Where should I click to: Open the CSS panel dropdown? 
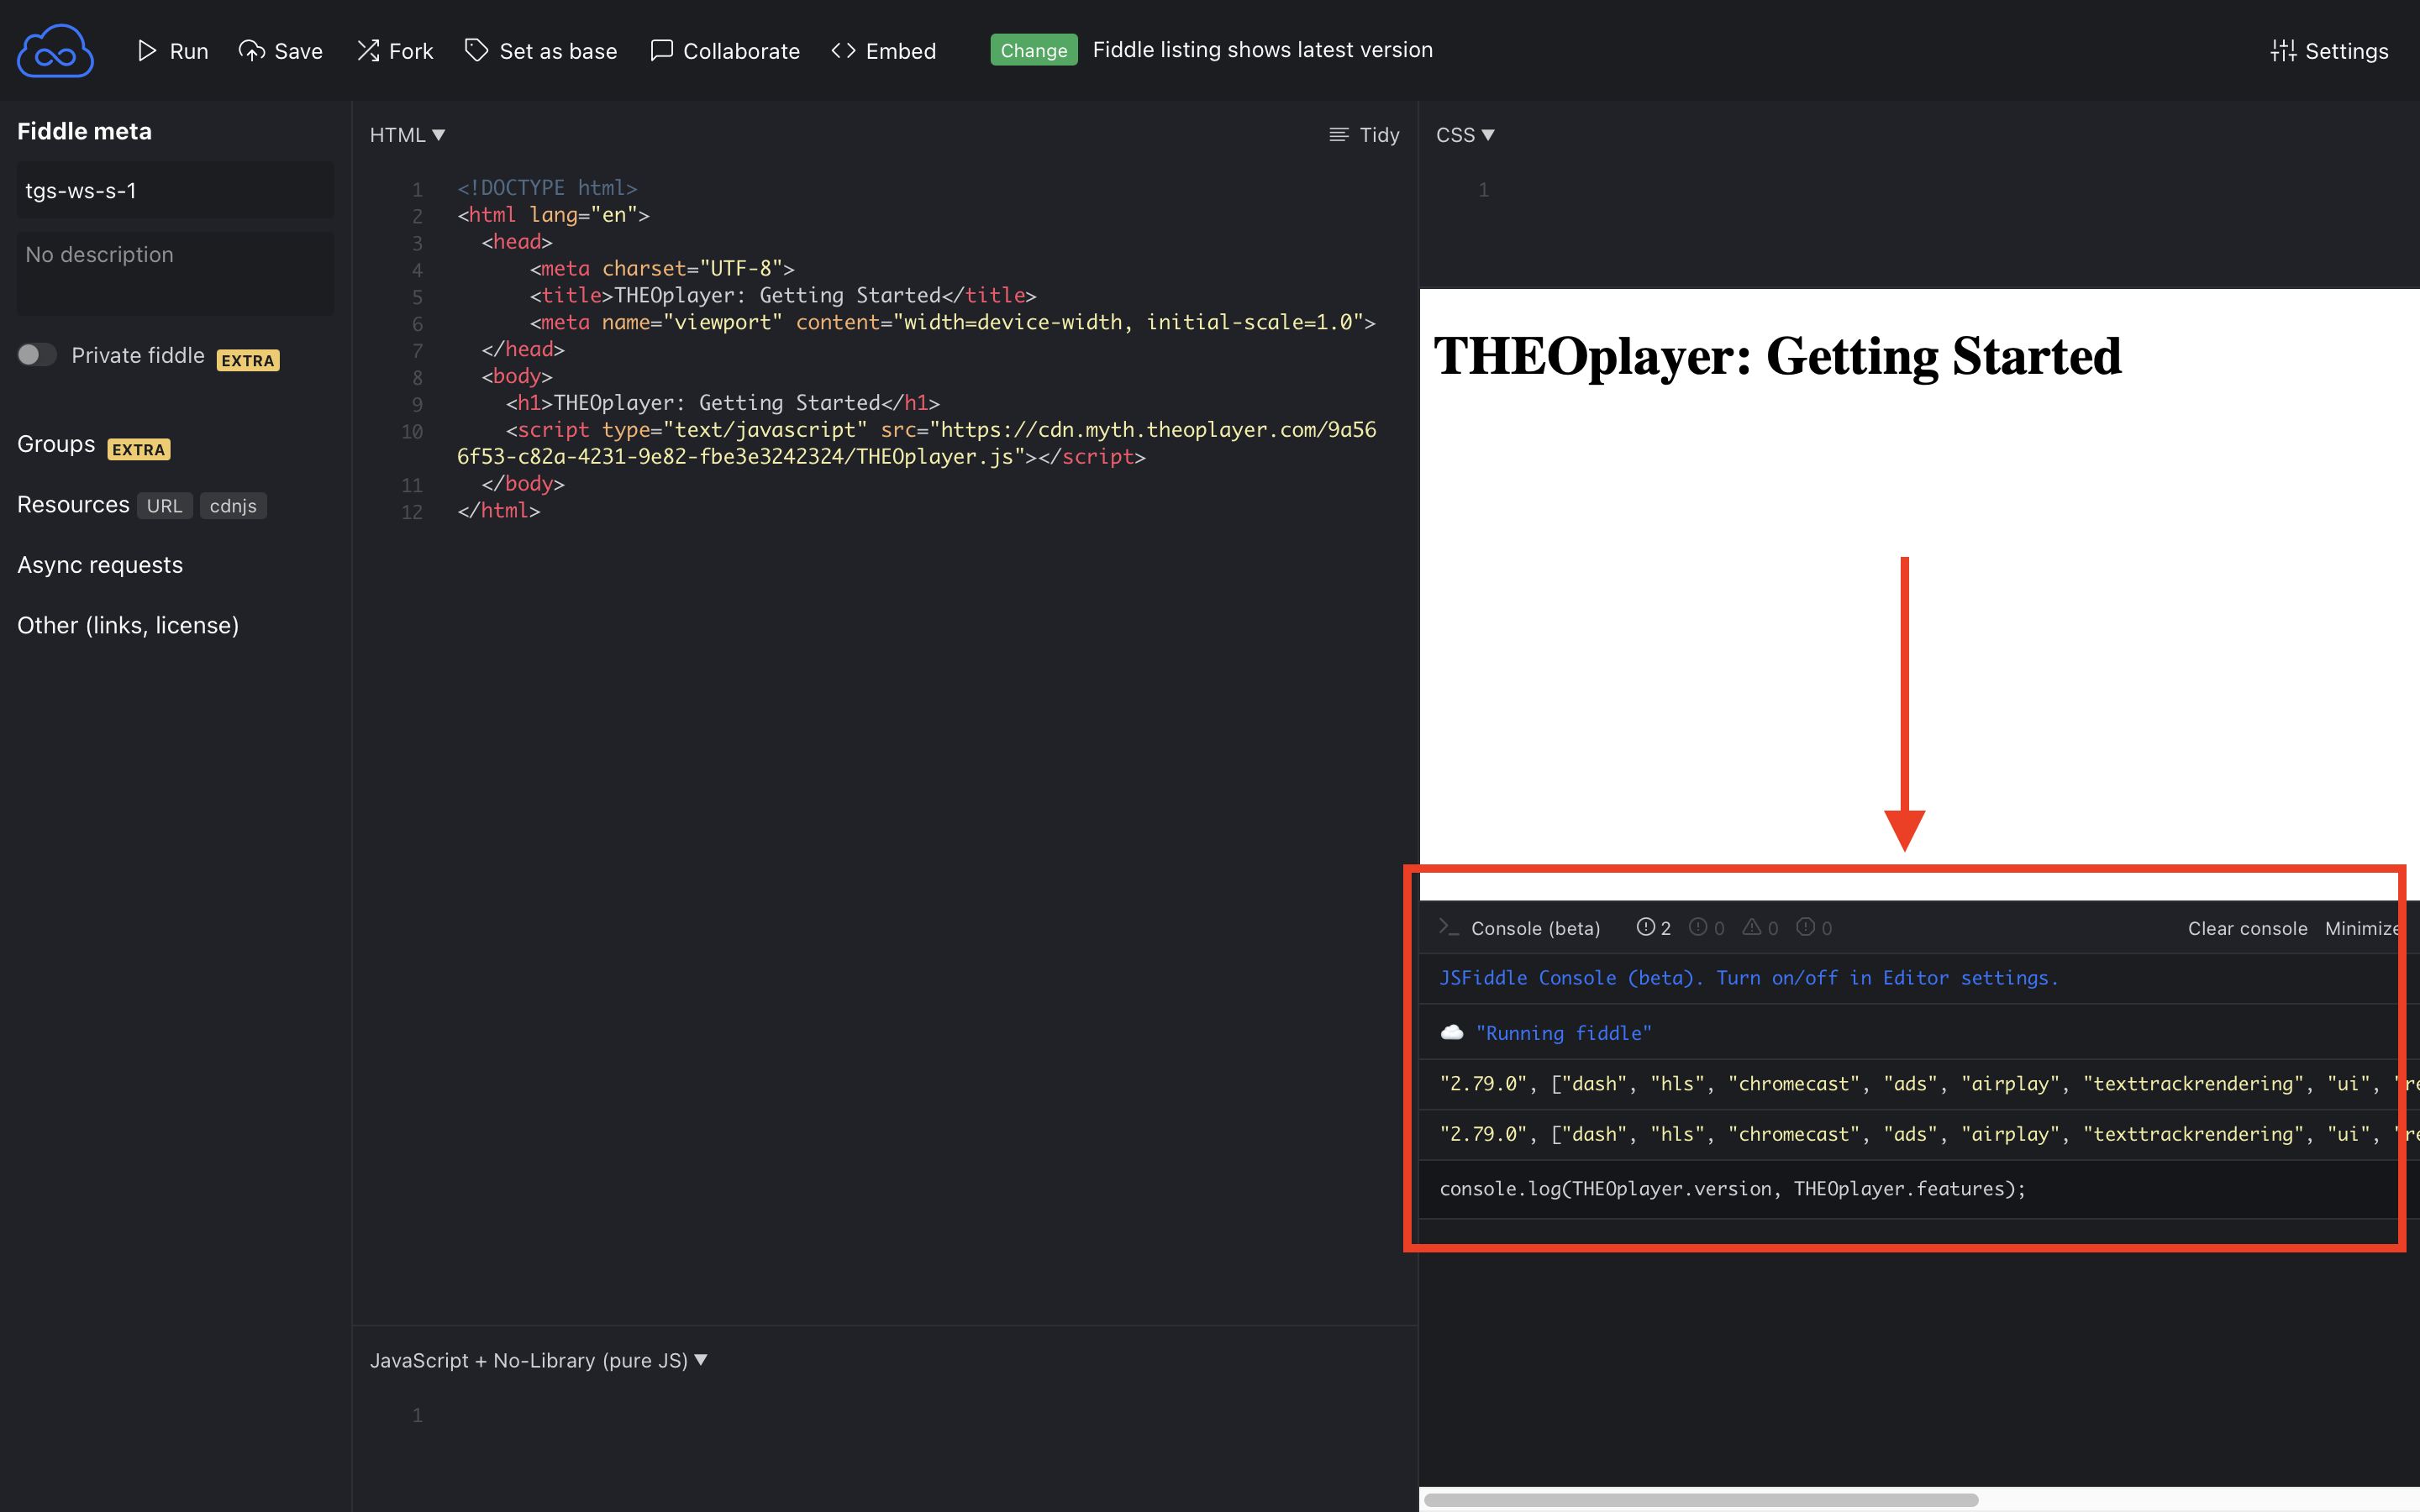pos(1464,135)
